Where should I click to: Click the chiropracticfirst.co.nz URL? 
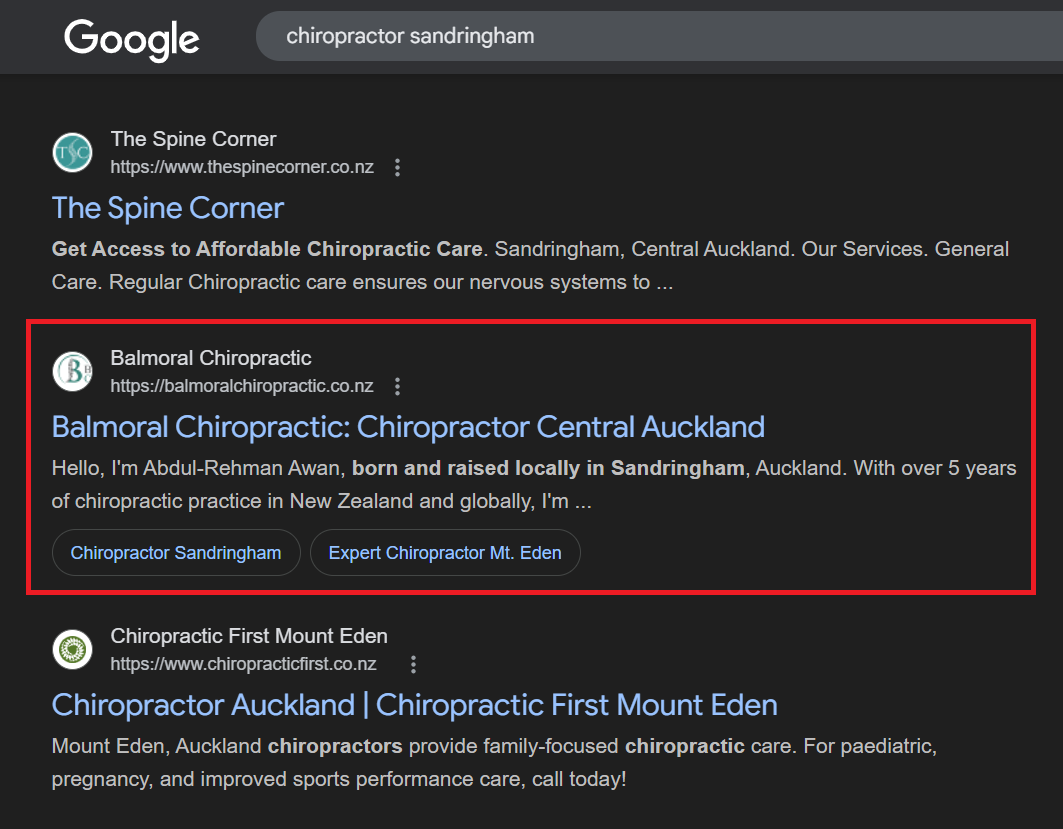243,664
